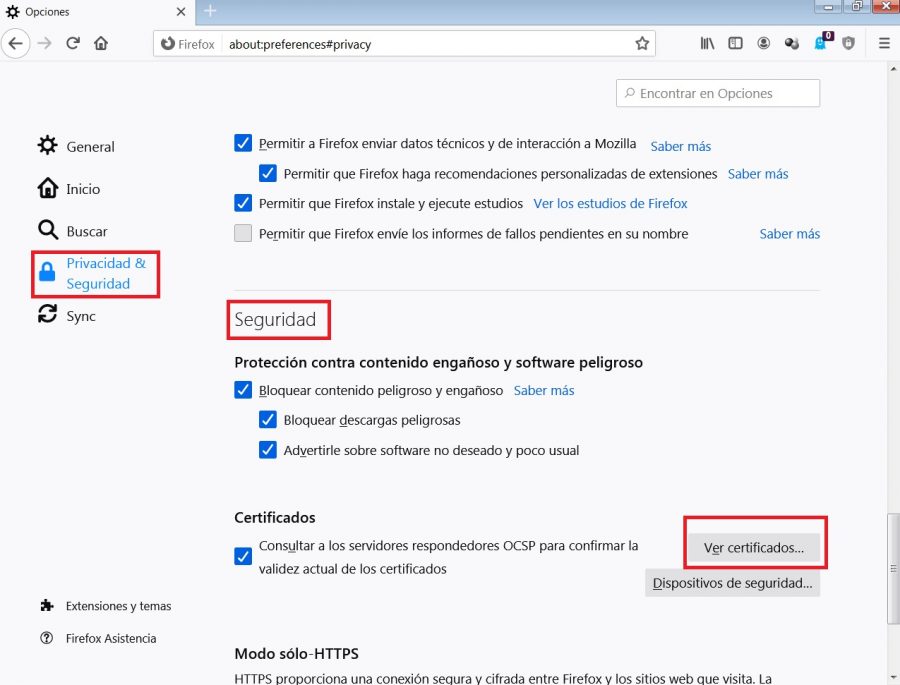Follow the Ver los estudios de Firefox link

pos(610,203)
